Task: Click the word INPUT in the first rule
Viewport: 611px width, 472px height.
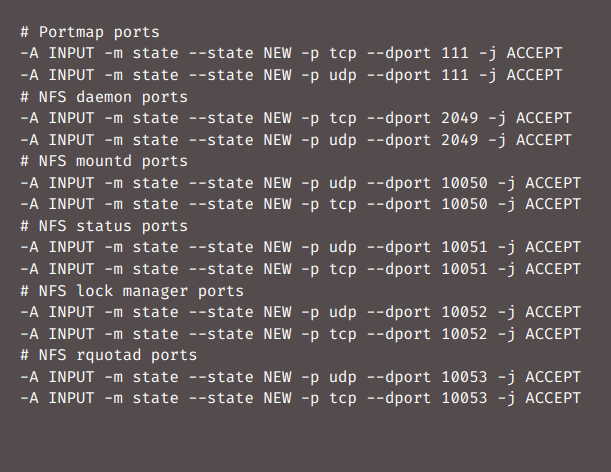Action: click(x=71, y=53)
